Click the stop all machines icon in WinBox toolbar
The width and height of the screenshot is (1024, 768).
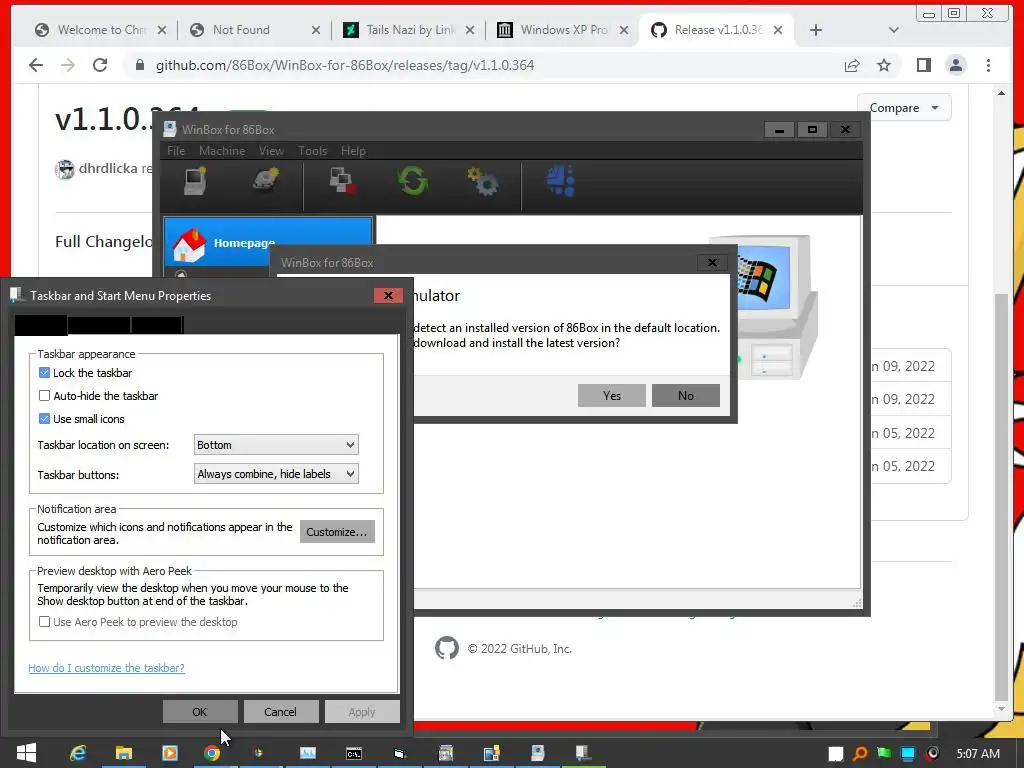pos(342,182)
